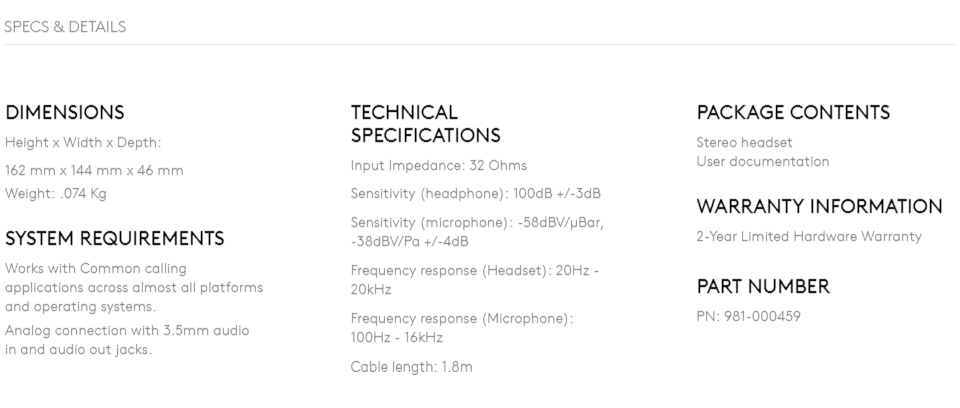Click the Frequency response (Microphone) line
960x408 pixels.
[462, 328]
